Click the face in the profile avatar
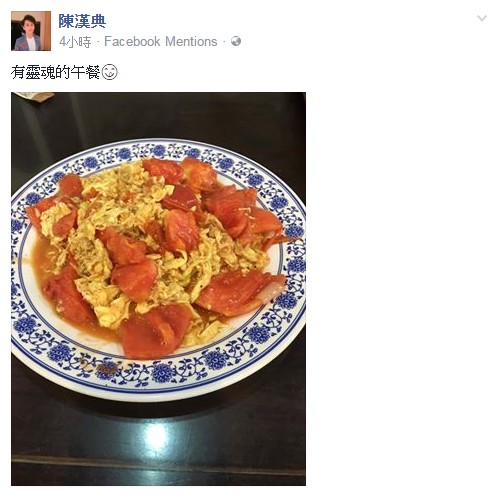Image resolution: width=495 pixels, height=500 pixels. (x=28, y=26)
